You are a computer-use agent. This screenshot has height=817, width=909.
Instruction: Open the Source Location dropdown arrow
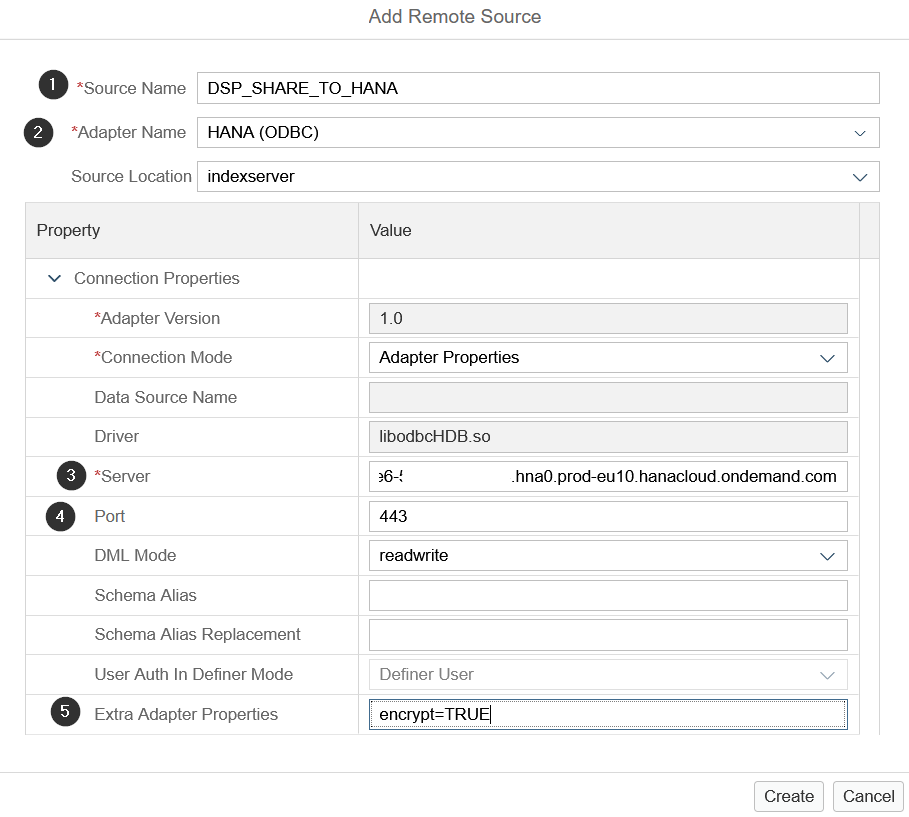860,177
